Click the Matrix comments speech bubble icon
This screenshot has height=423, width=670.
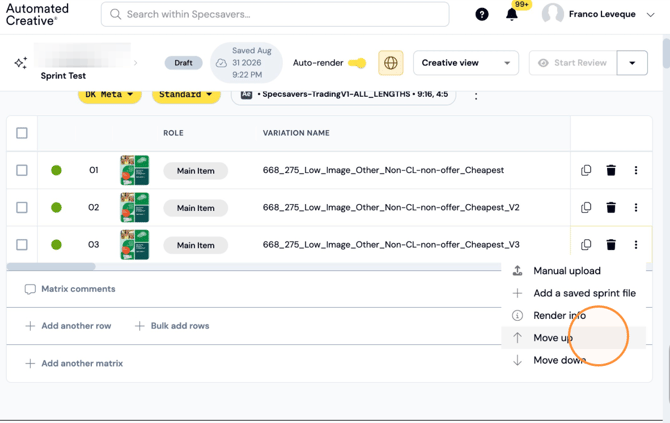[x=30, y=289]
